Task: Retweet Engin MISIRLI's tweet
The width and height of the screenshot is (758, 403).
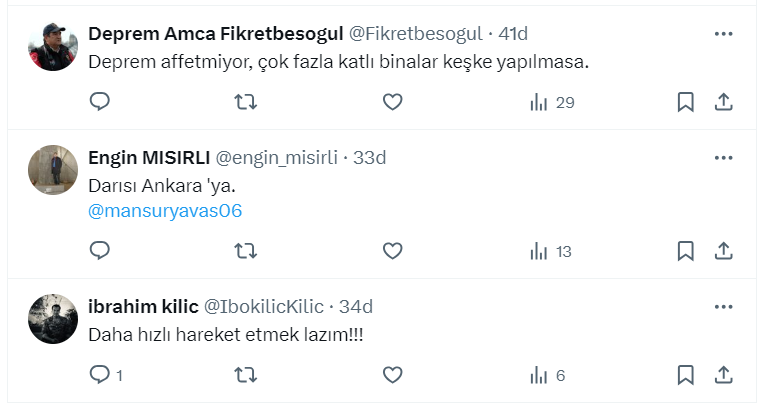Action: click(245, 251)
